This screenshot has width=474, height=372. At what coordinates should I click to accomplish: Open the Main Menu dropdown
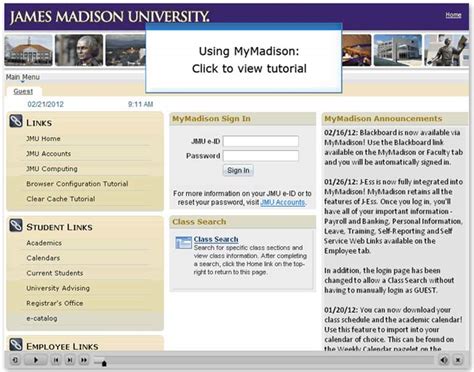pyautogui.click(x=22, y=77)
